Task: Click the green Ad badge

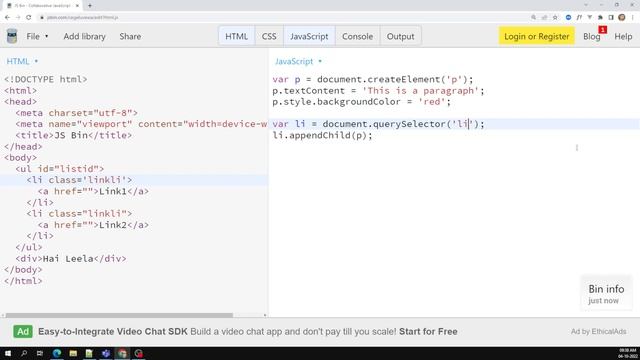Action: (23, 331)
